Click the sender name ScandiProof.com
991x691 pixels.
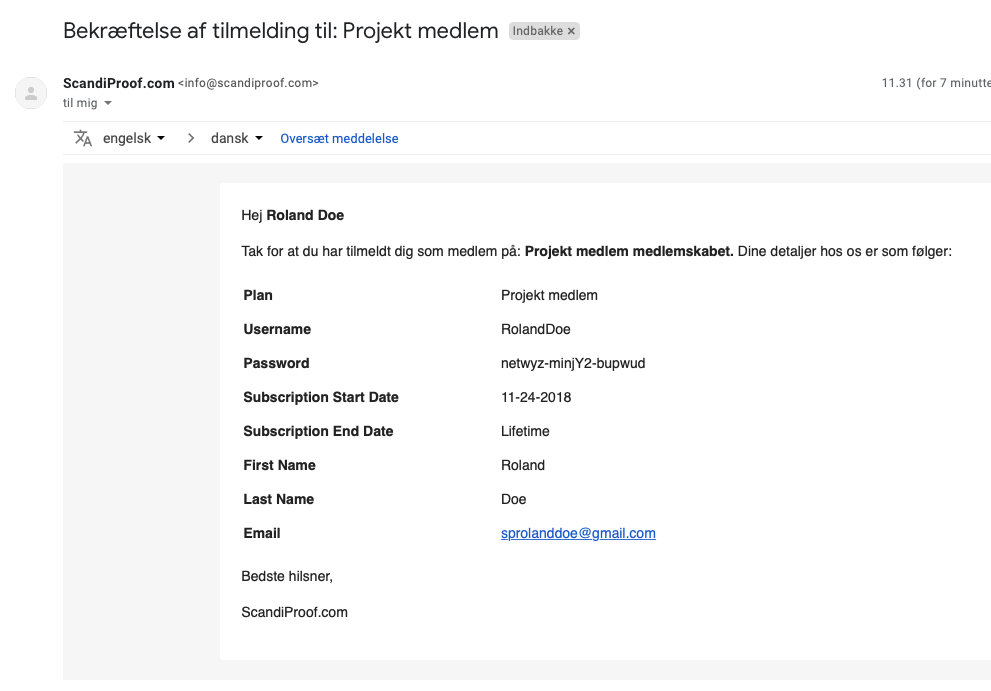(119, 83)
